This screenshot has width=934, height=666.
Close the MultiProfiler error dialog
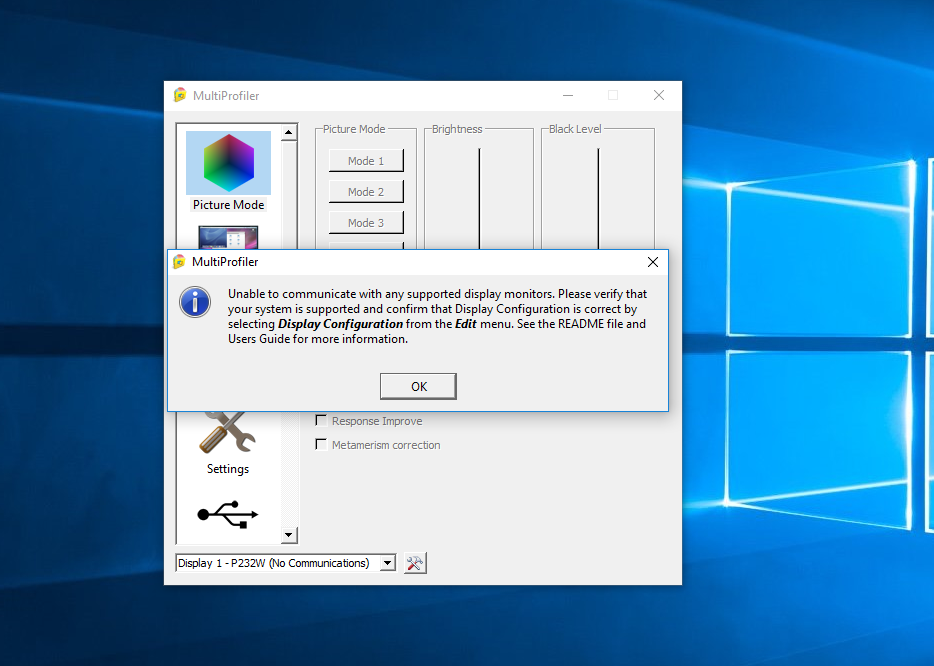click(x=653, y=262)
